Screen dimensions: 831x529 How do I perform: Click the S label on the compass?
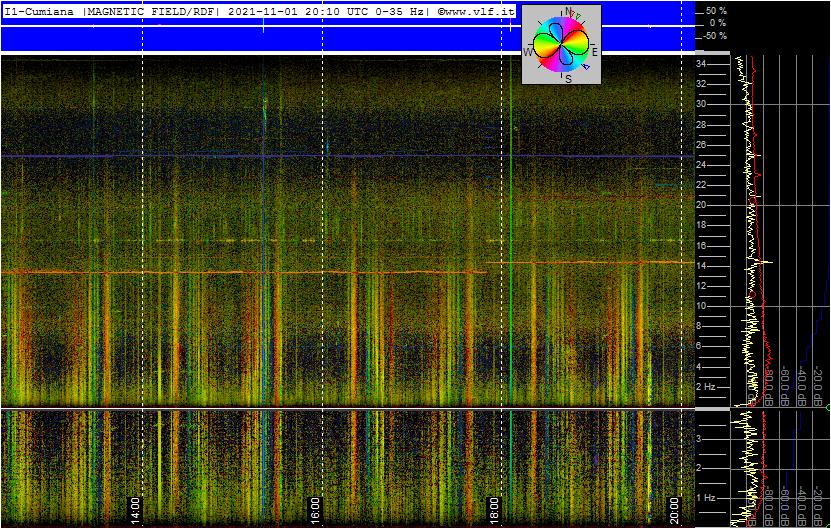pos(568,79)
